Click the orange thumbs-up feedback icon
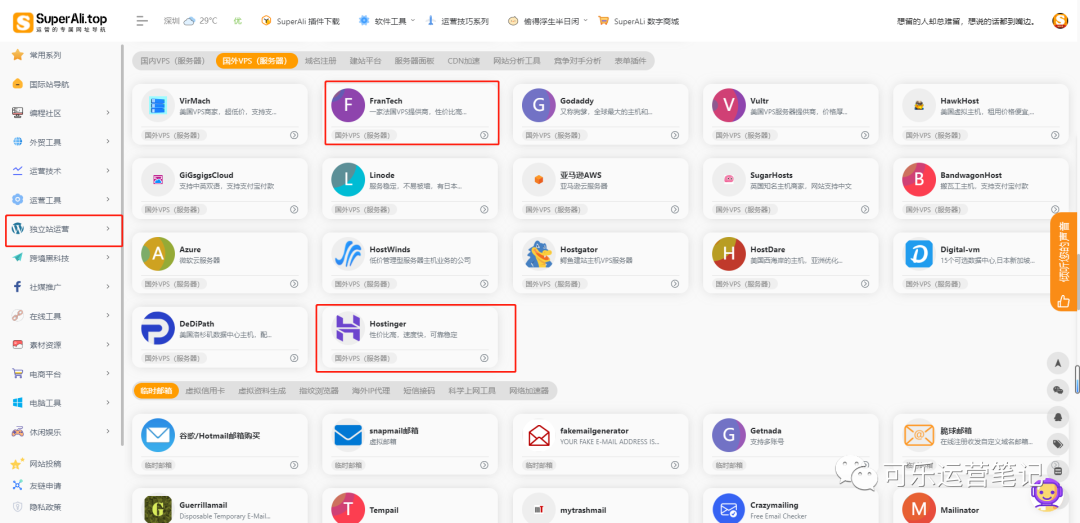The width and height of the screenshot is (1080, 523). 1063,300
